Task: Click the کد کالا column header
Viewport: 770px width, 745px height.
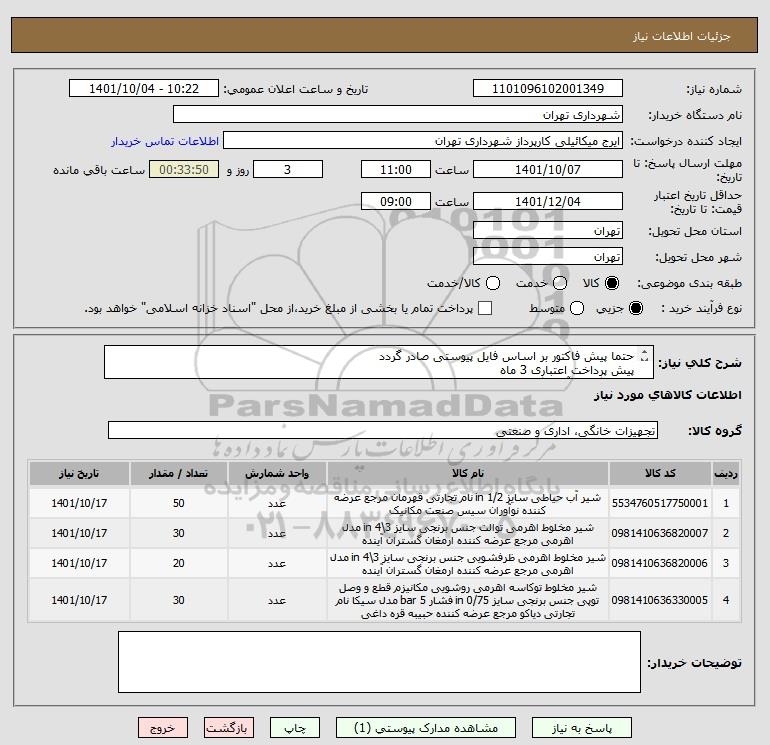Action: point(660,473)
